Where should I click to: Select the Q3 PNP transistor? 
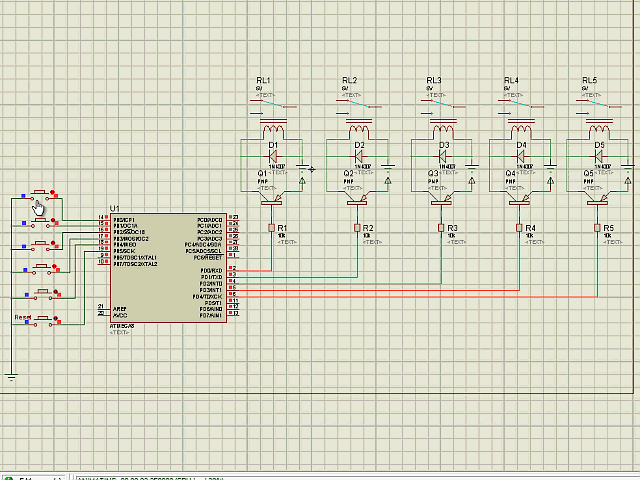pos(442,199)
